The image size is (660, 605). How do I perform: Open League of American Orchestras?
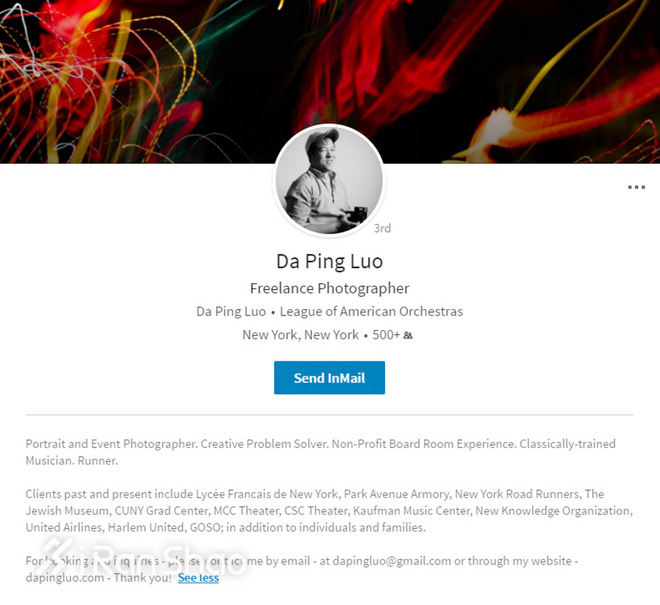371,311
